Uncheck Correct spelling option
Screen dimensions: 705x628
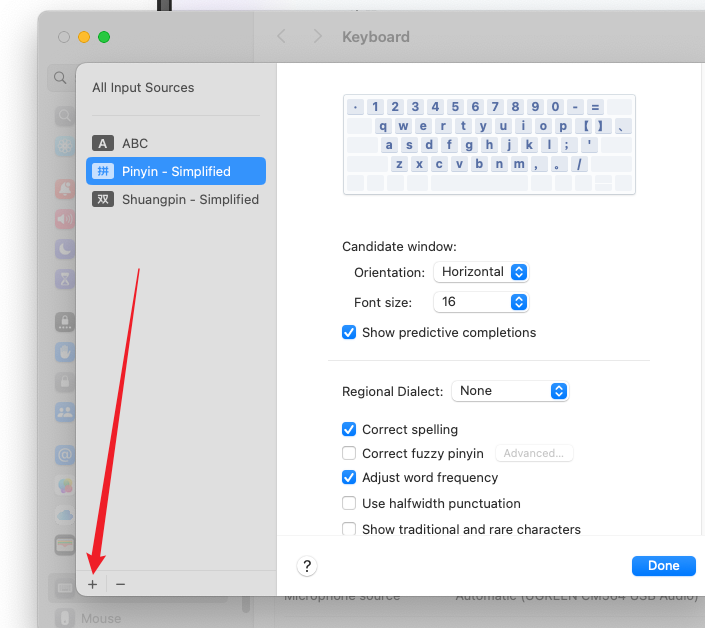click(x=349, y=429)
